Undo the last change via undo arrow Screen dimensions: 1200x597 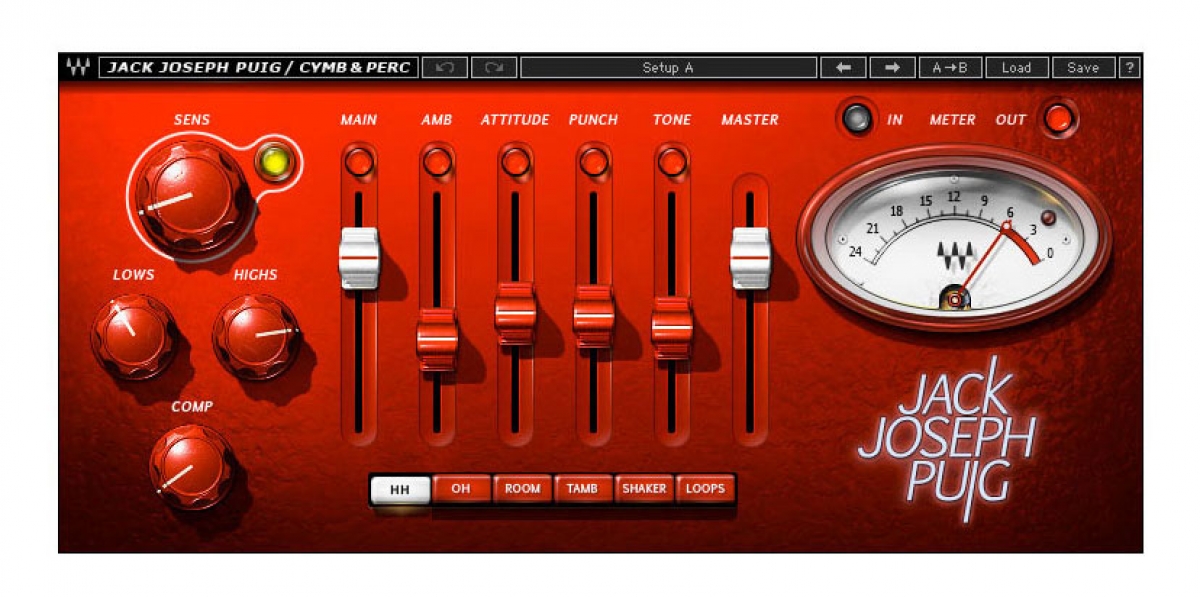click(x=445, y=68)
